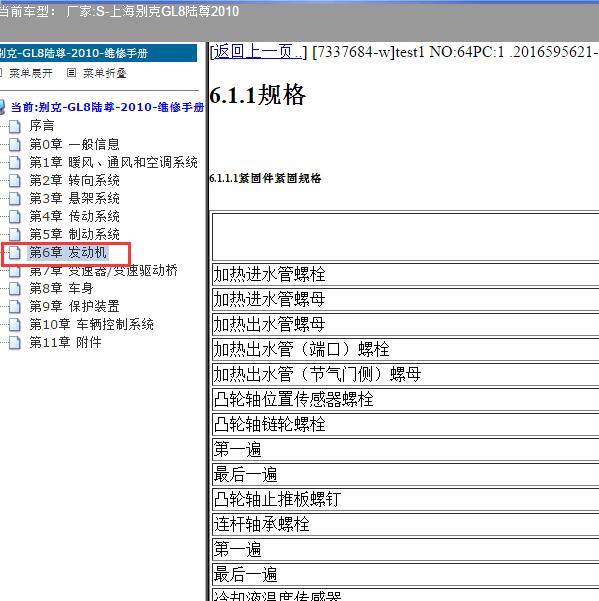This screenshot has width=599, height=601.
Task: Click the 返回上一页 link
Action: (x=257, y=51)
